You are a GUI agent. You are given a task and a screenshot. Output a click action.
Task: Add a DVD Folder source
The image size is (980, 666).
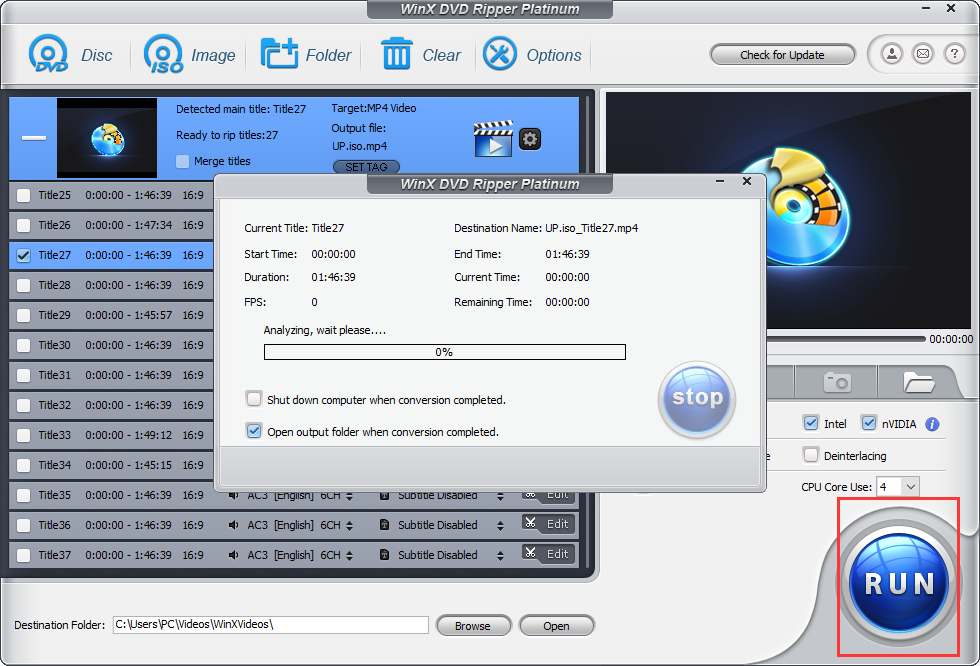point(306,55)
